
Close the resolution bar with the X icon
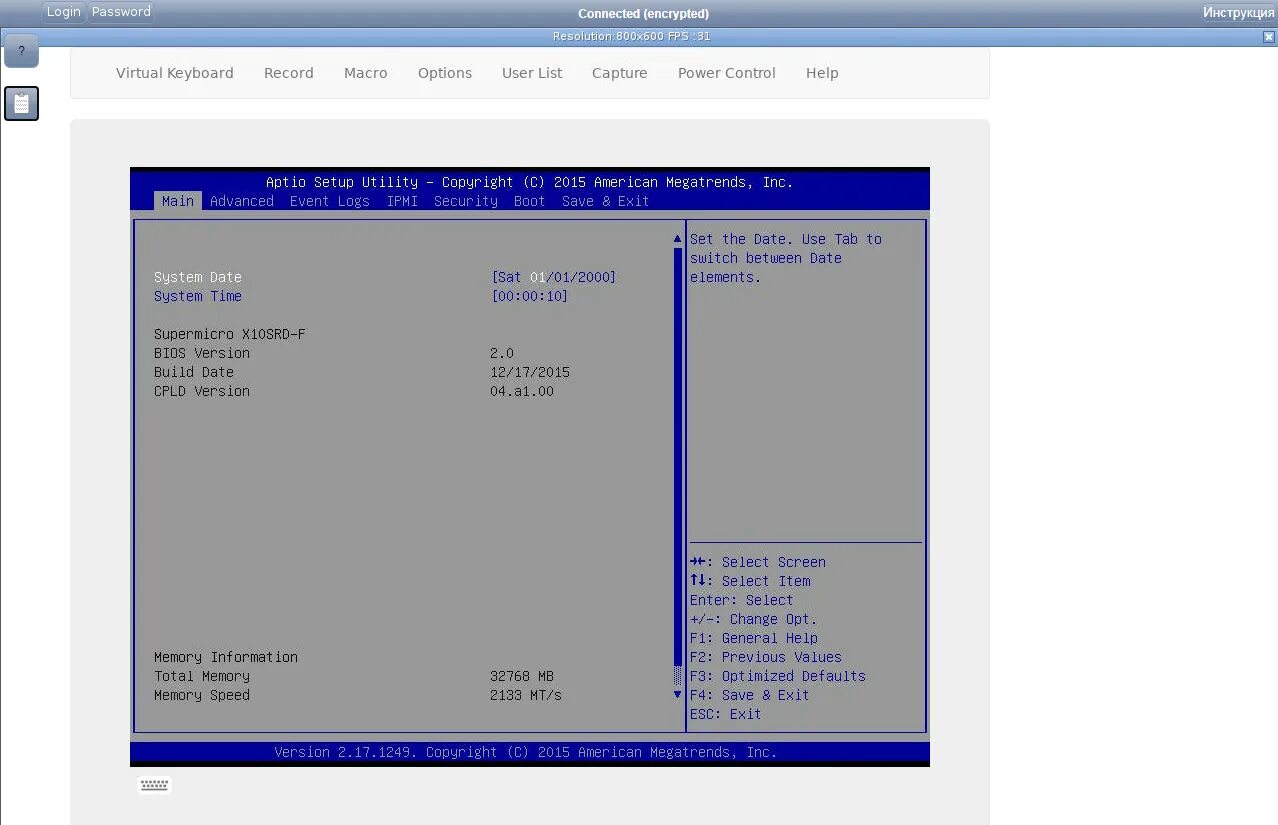pos(1269,37)
